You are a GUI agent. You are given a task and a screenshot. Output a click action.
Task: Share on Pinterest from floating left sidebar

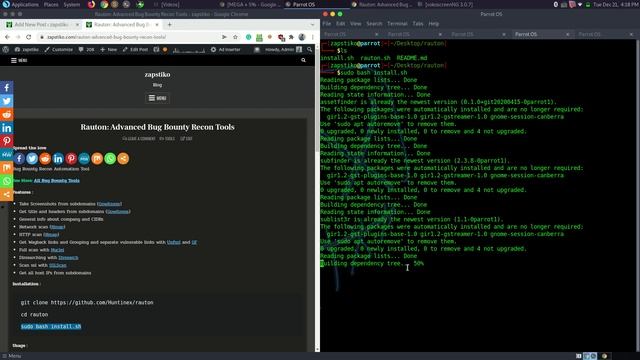point(7,141)
